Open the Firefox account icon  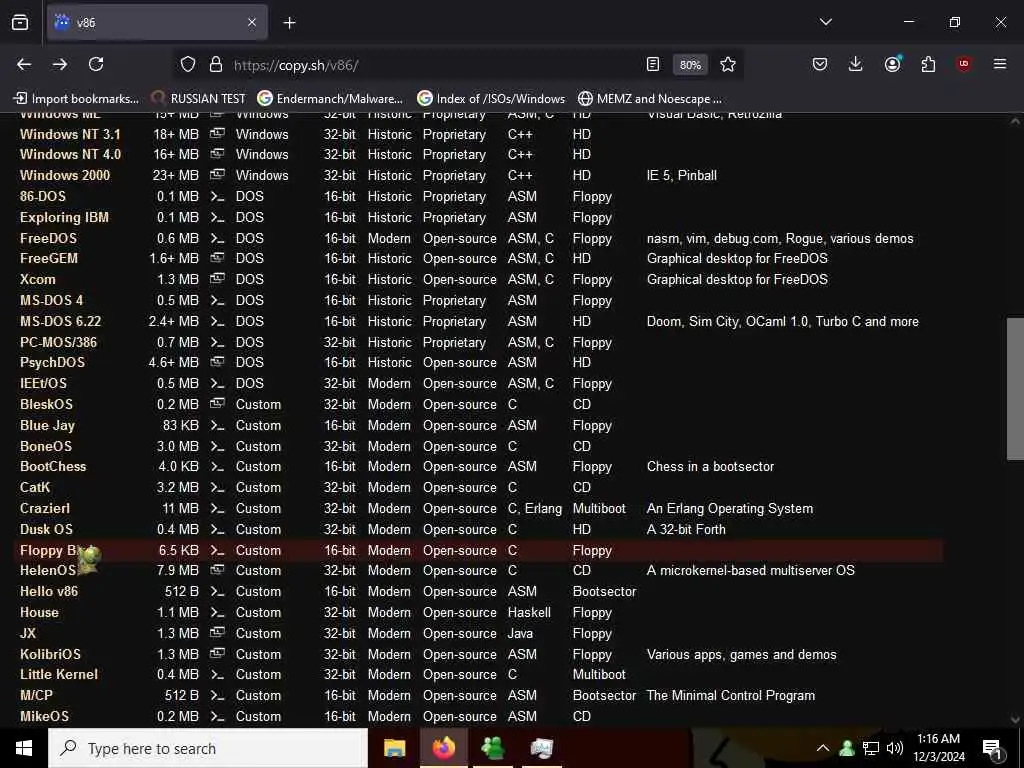click(892, 64)
